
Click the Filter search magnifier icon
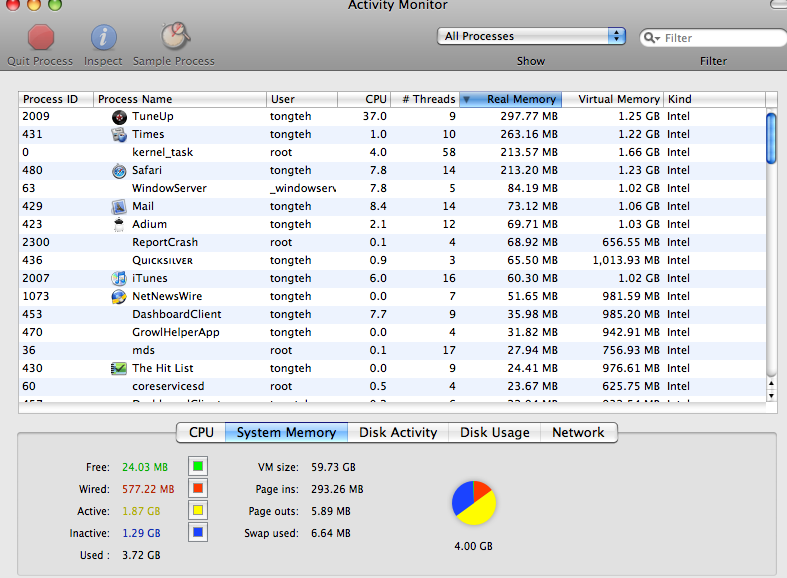(651, 38)
